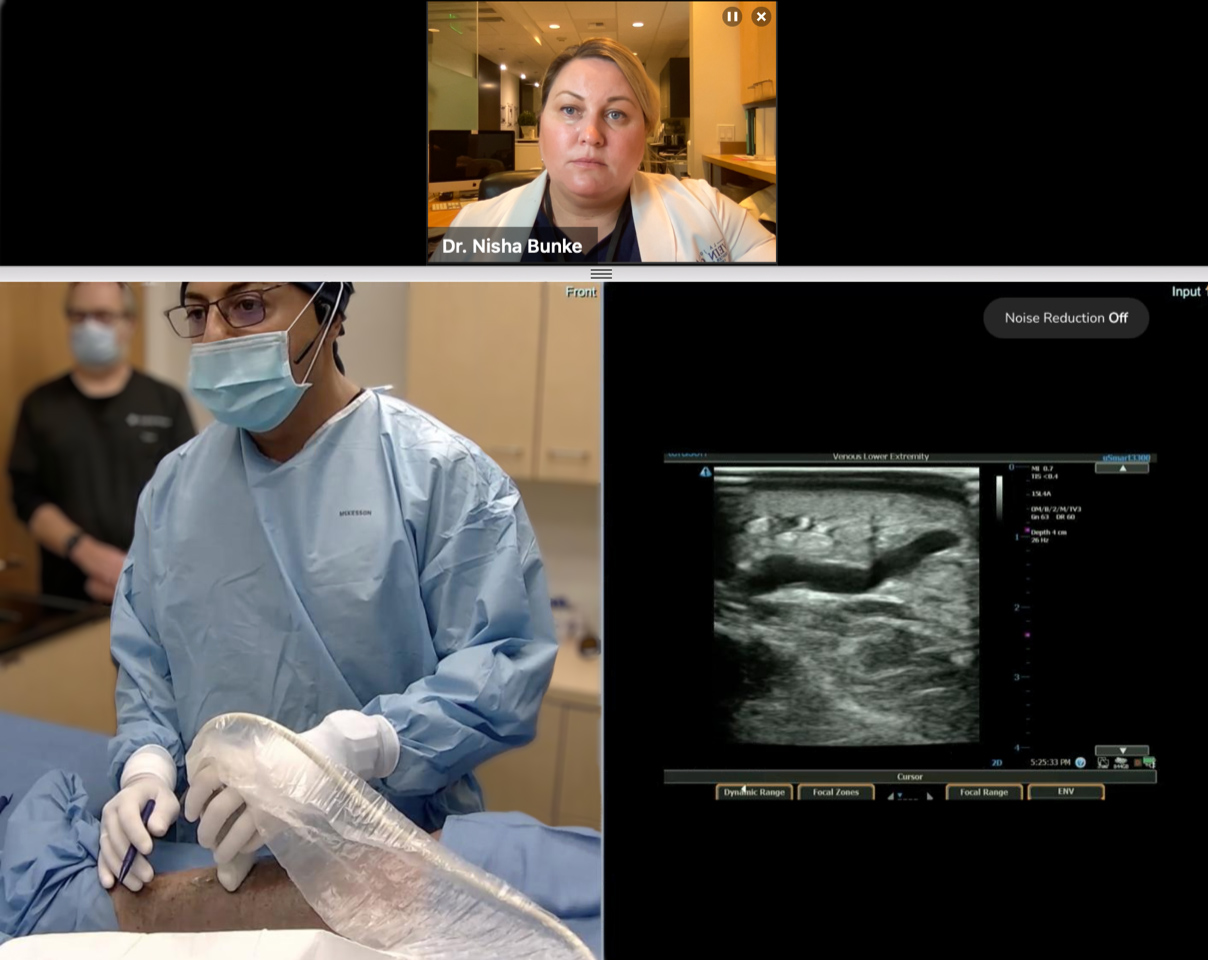Click the warning triangle icon on ultrasound image

pyautogui.click(x=705, y=472)
